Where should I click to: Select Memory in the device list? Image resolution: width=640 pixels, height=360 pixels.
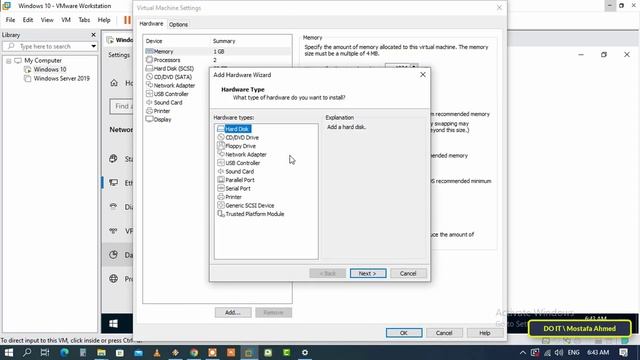pyautogui.click(x=218, y=51)
